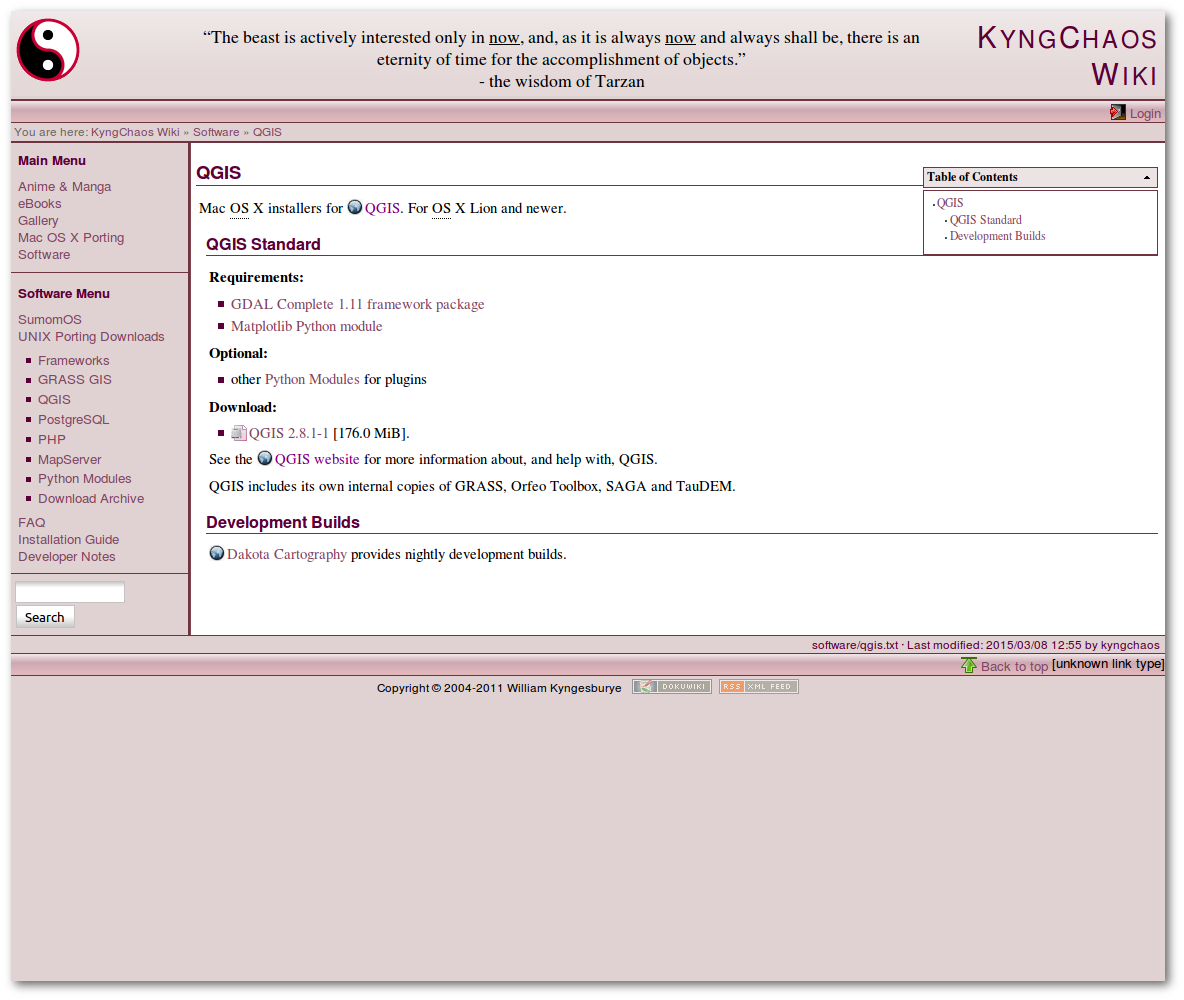Open Anime & Manga in Main Menu
This screenshot has height=1000, width=1184.
tap(64, 187)
